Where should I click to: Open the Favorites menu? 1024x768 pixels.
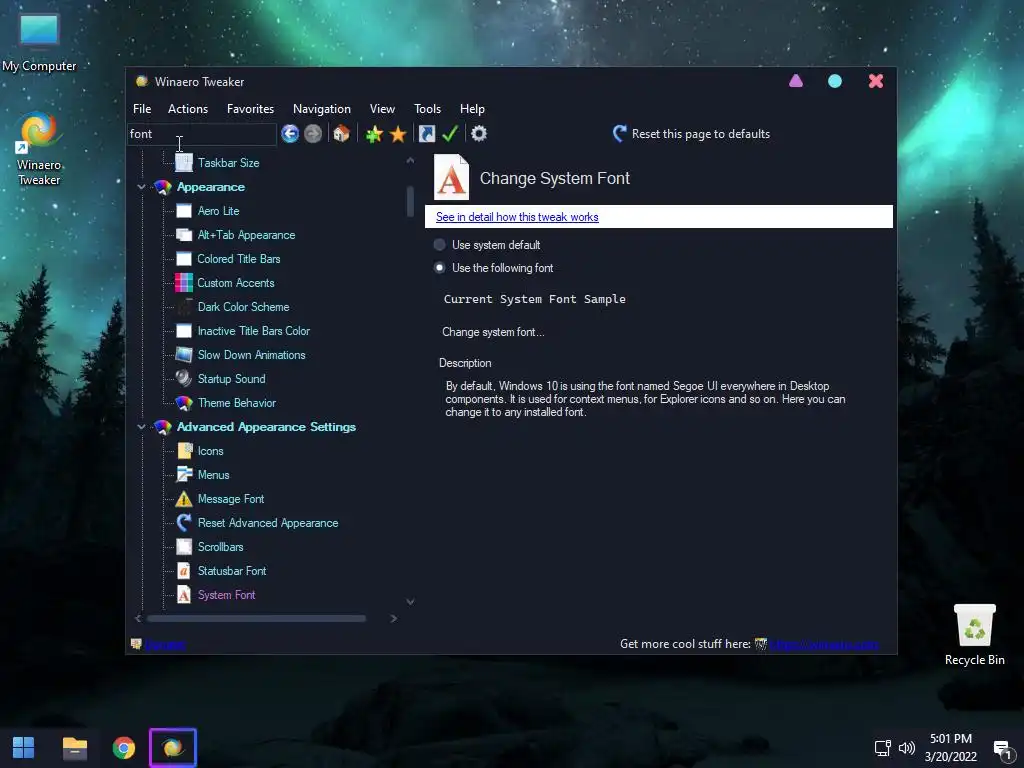[x=250, y=109]
